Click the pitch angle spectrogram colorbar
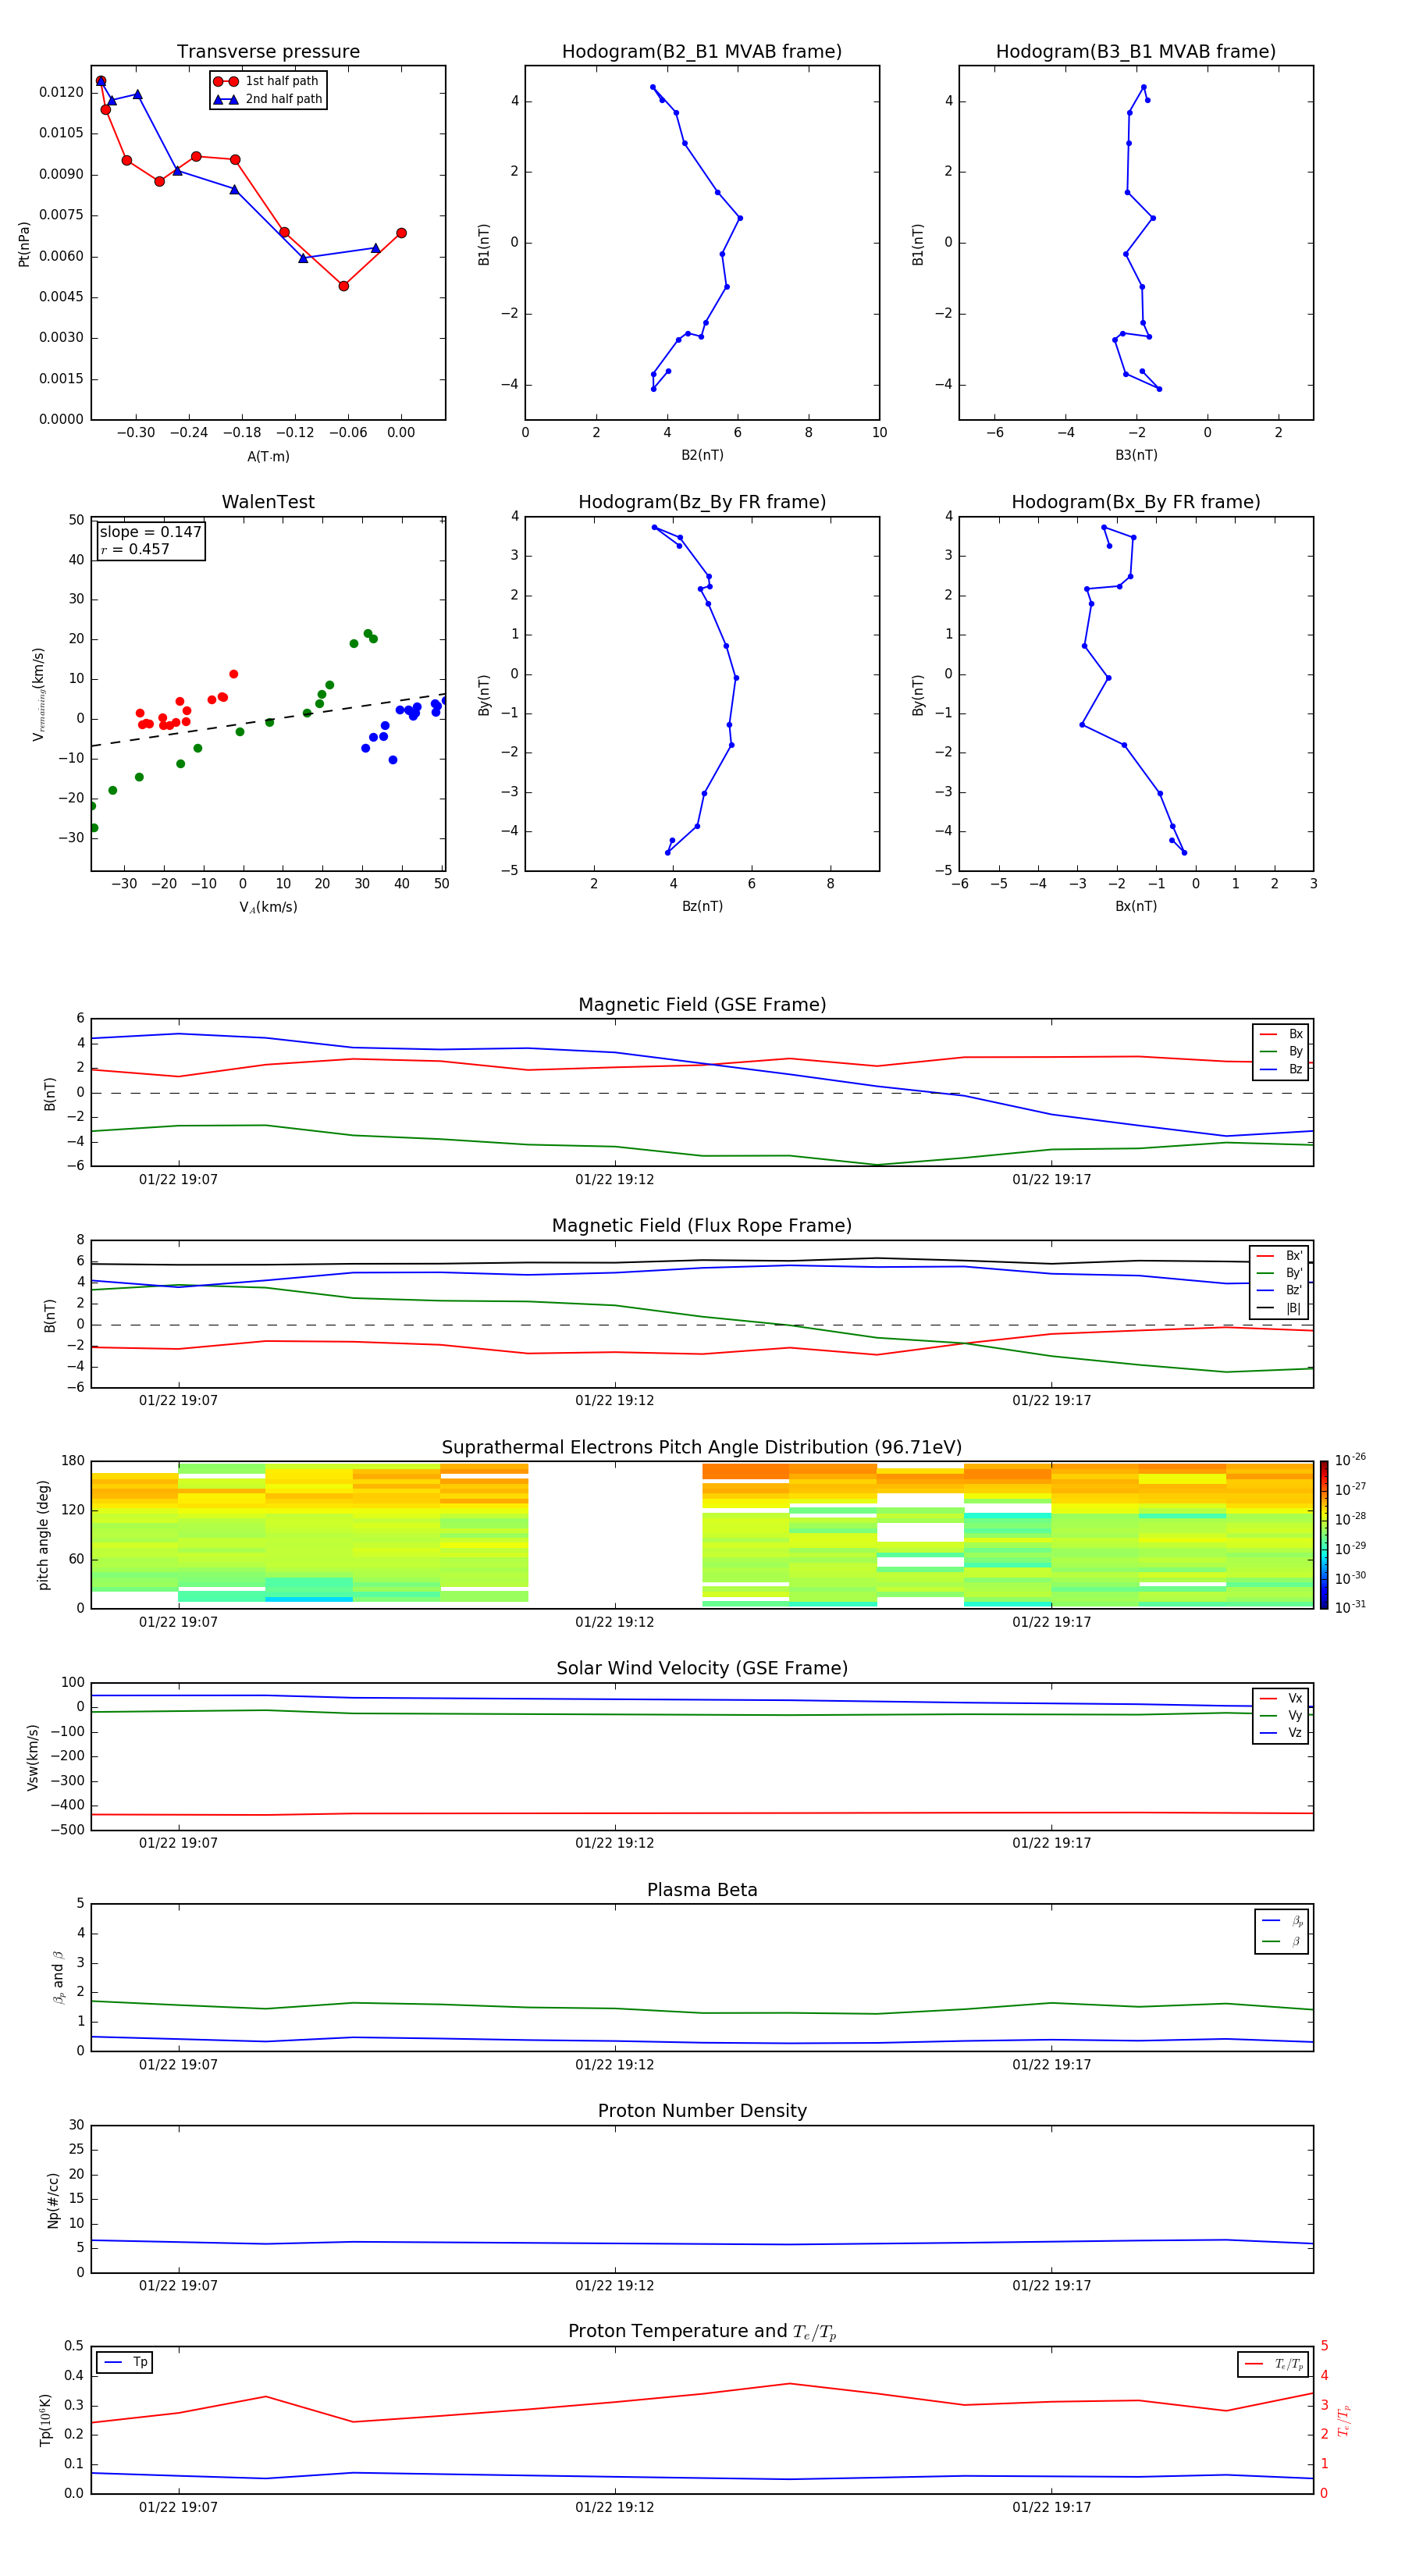1405x2576 pixels. point(1324,1534)
